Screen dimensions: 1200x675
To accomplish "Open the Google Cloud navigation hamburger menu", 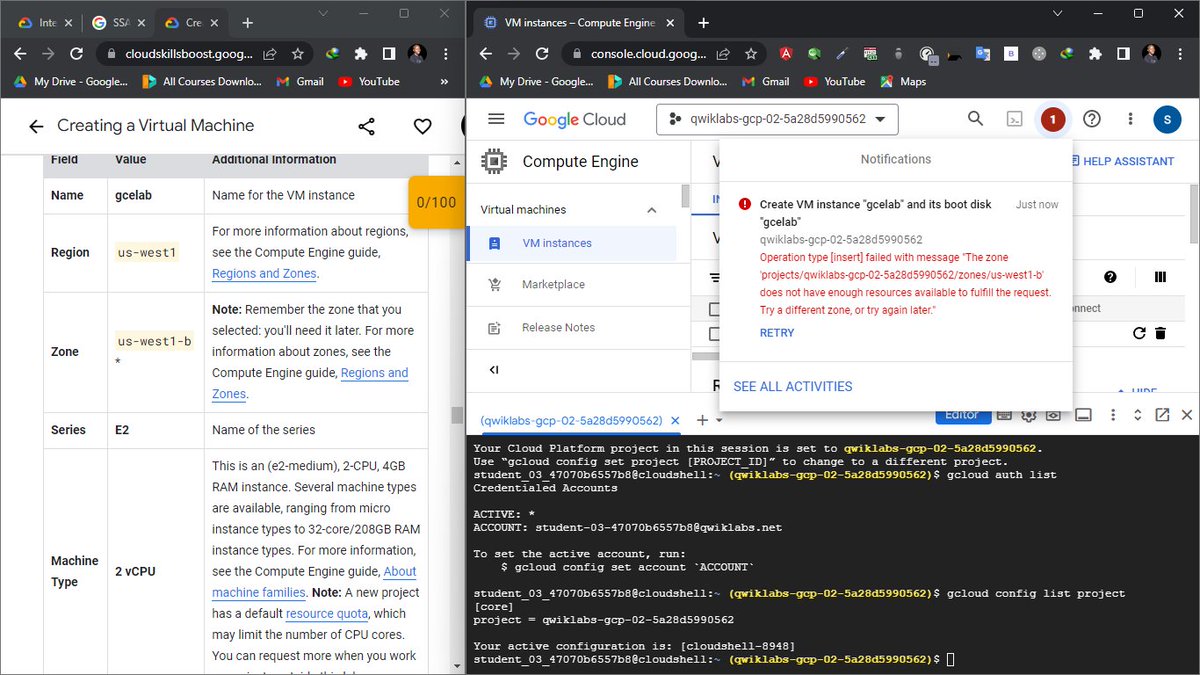I will [x=496, y=119].
